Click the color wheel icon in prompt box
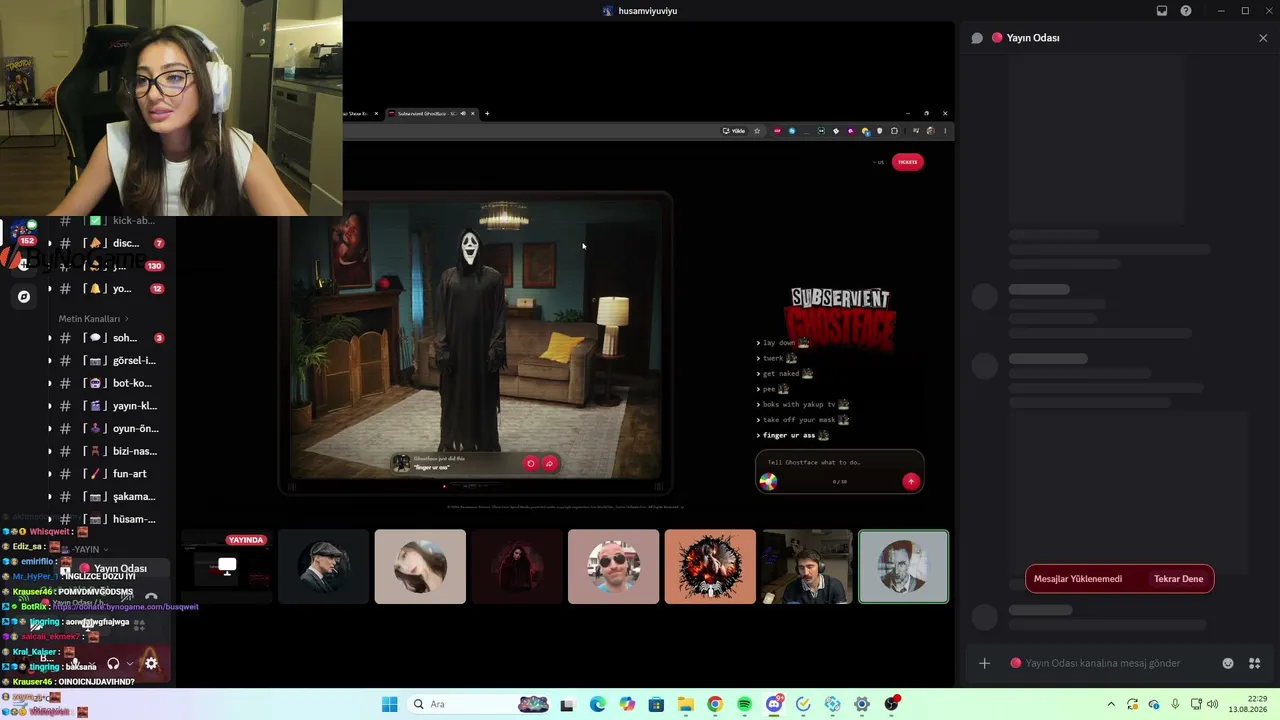This screenshot has width=1280, height=720. (x=768, y=481)
